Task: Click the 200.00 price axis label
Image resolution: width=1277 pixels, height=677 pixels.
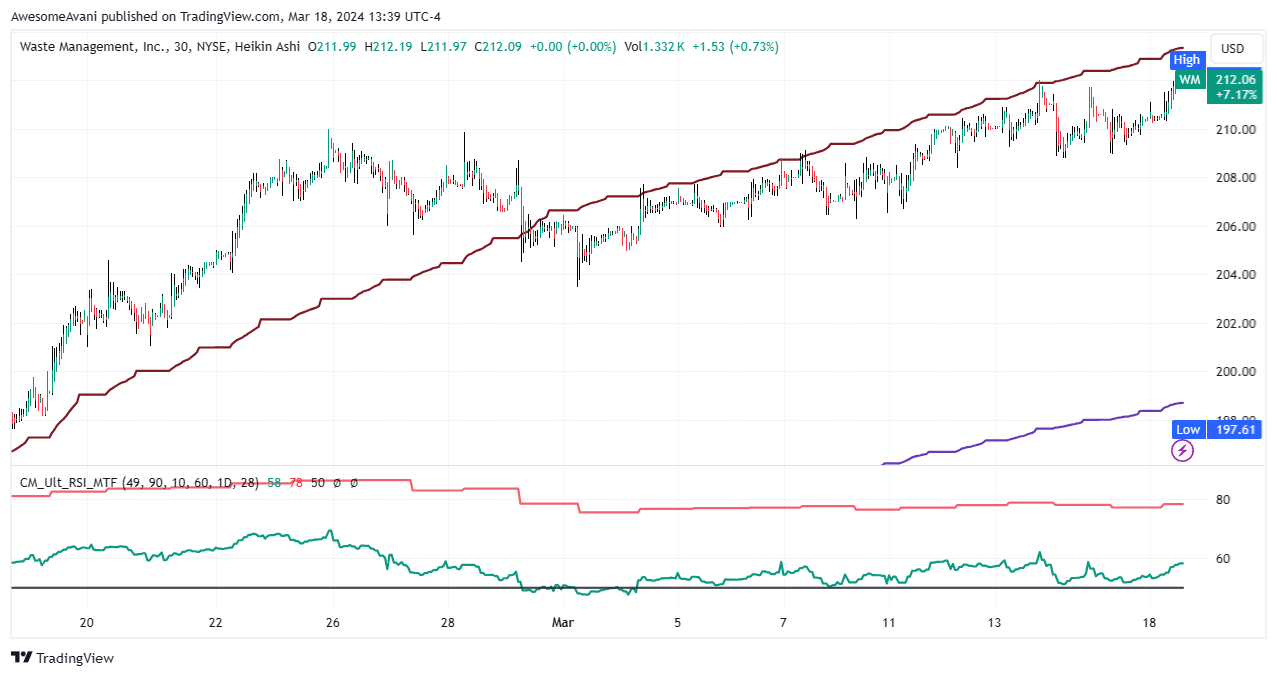Action: (1236, 371)
